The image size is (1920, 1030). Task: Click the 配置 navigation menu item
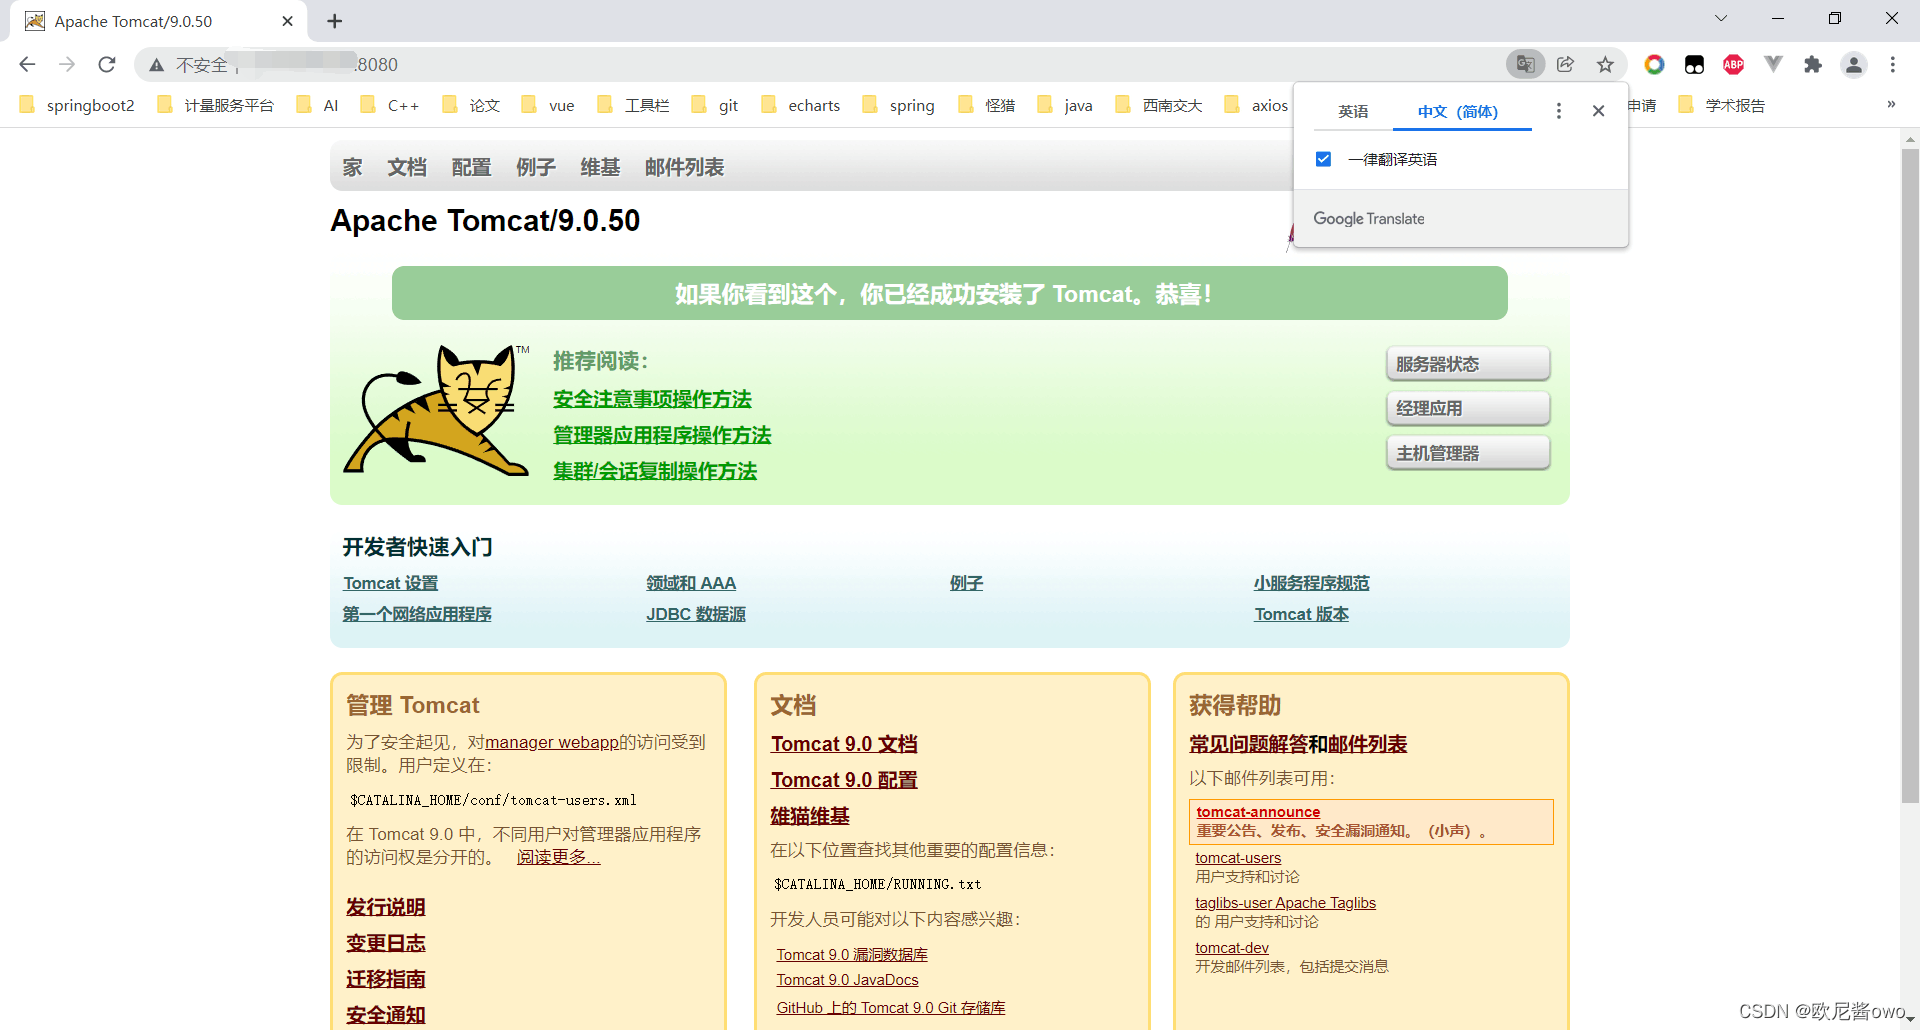(471, 167)
